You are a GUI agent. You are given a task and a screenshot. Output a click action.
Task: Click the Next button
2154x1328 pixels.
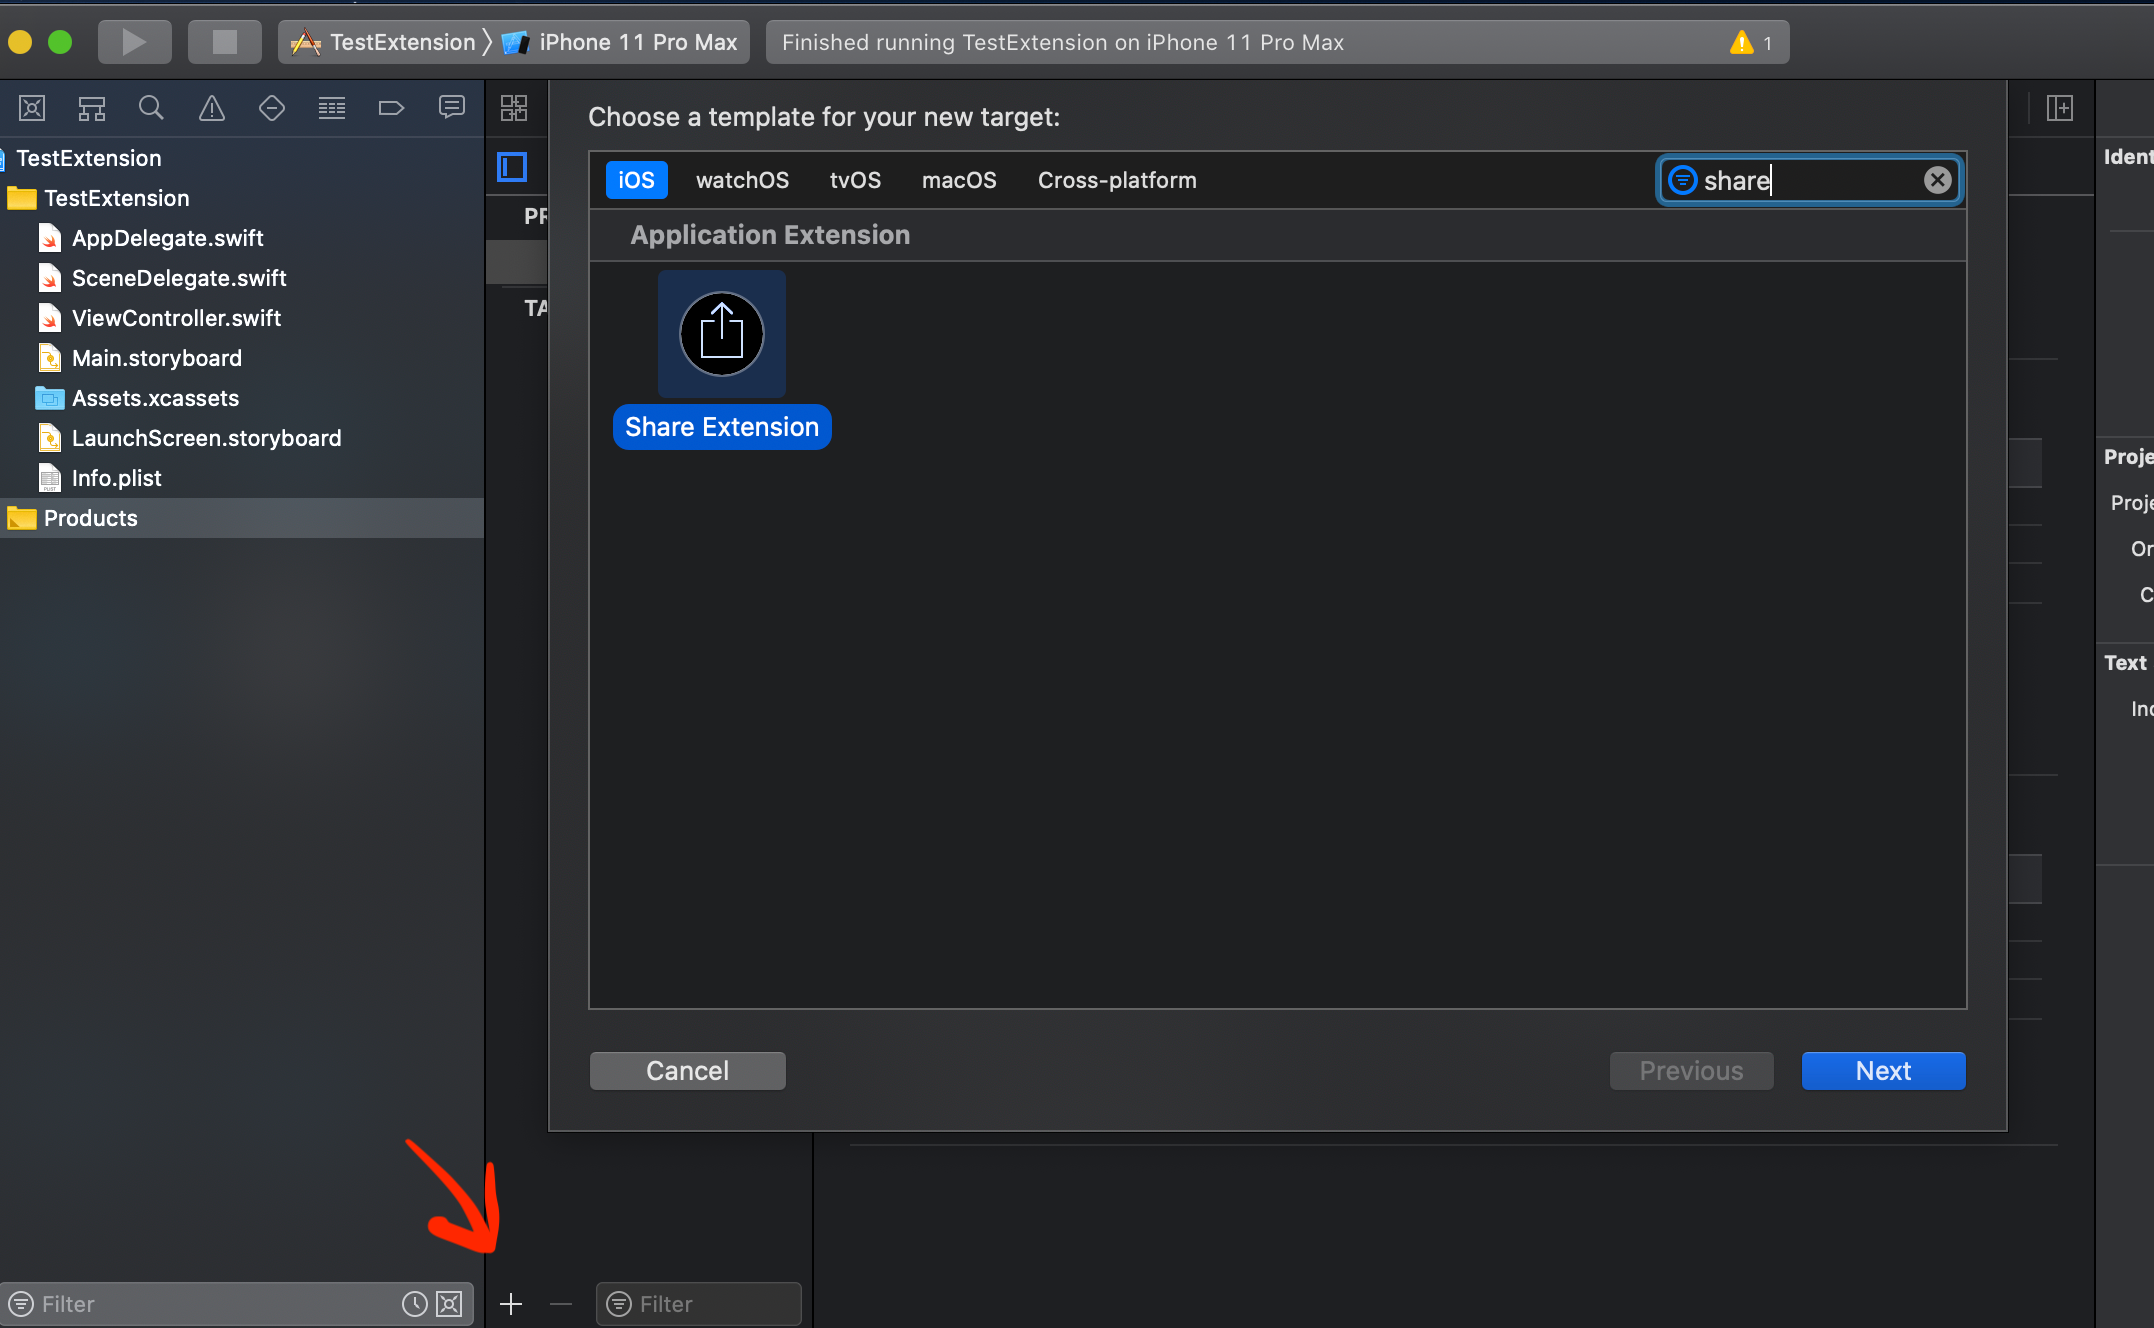(x=1883, y=1071)
